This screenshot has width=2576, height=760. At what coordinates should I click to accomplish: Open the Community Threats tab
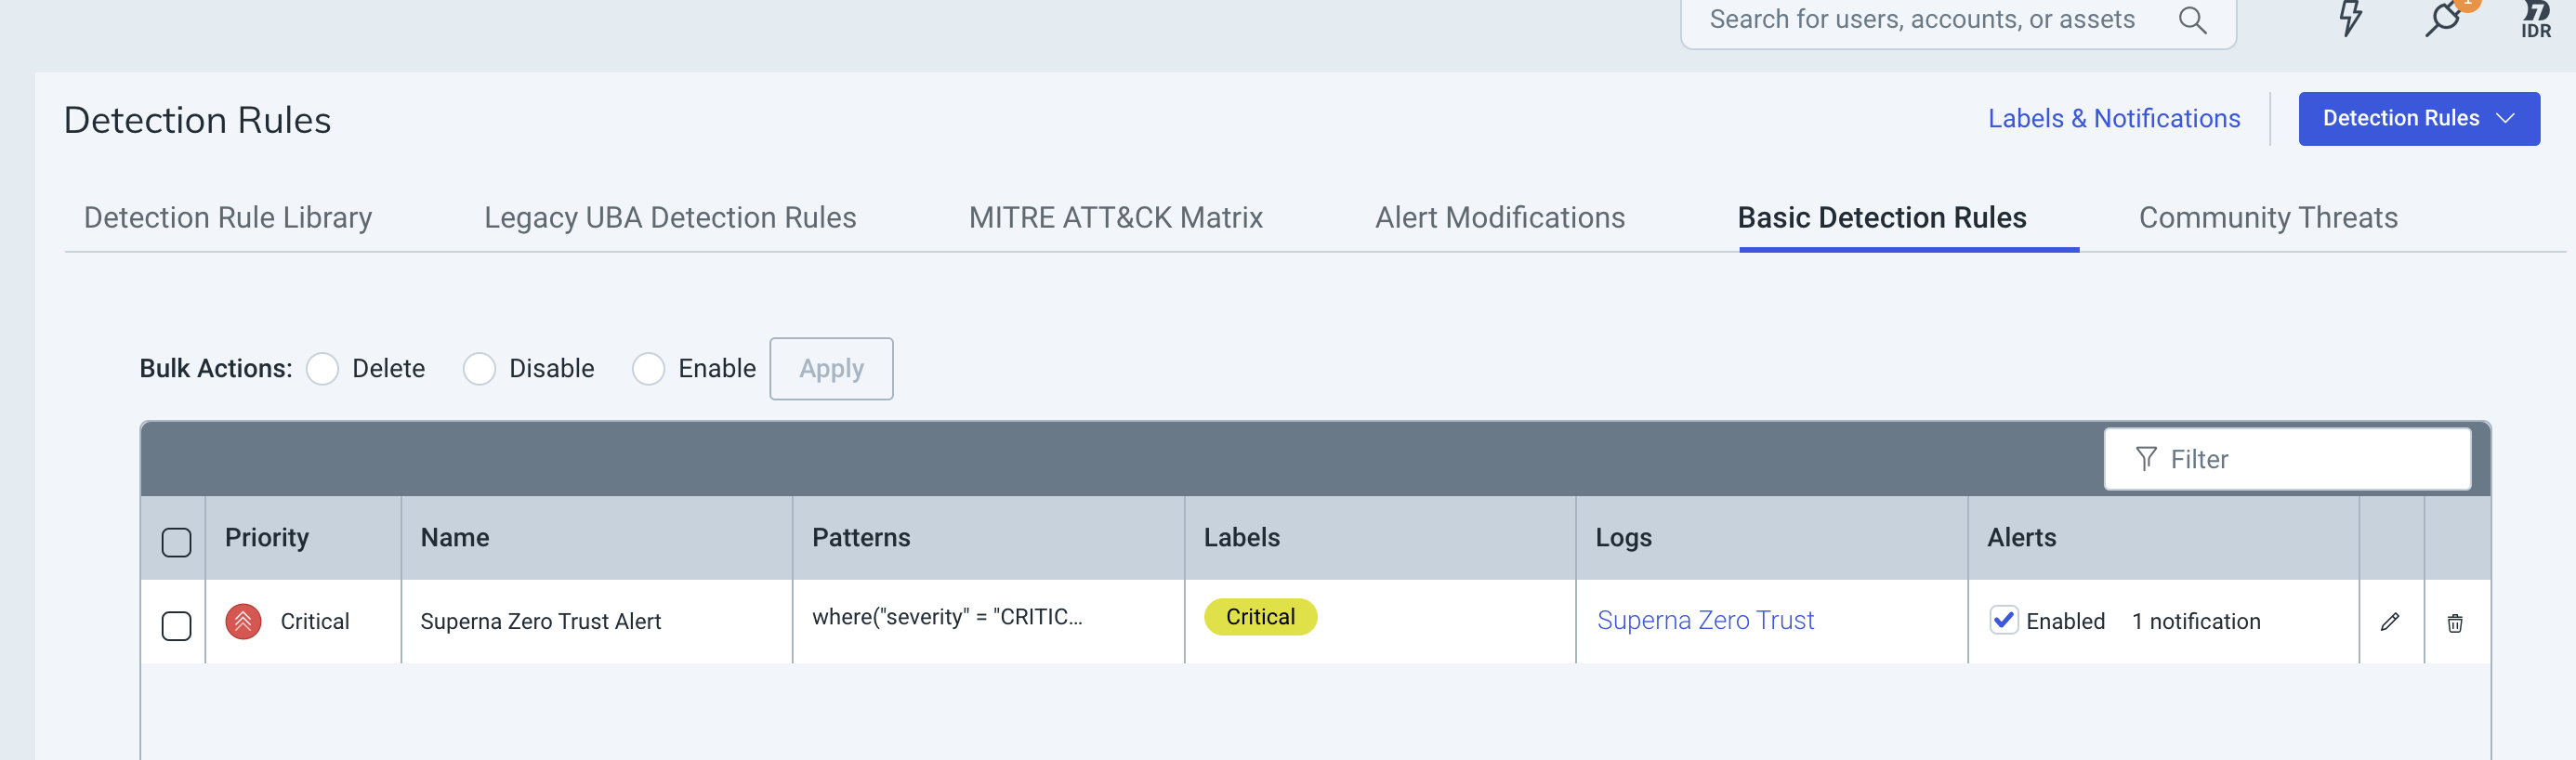[2266, 217]
